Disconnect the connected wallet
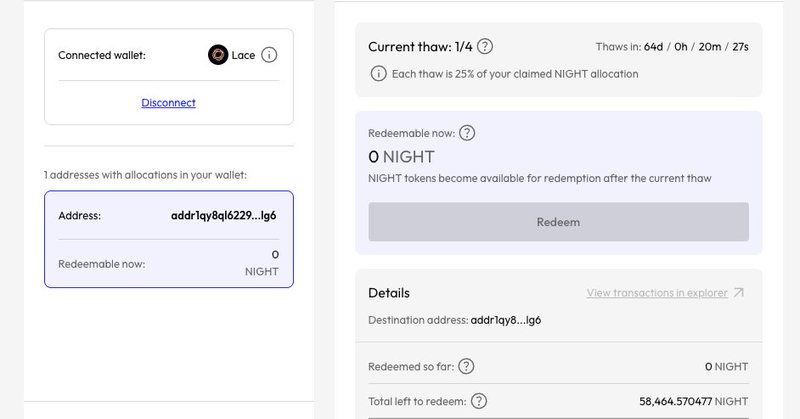The image size is (800, 419). pos(168,102)
